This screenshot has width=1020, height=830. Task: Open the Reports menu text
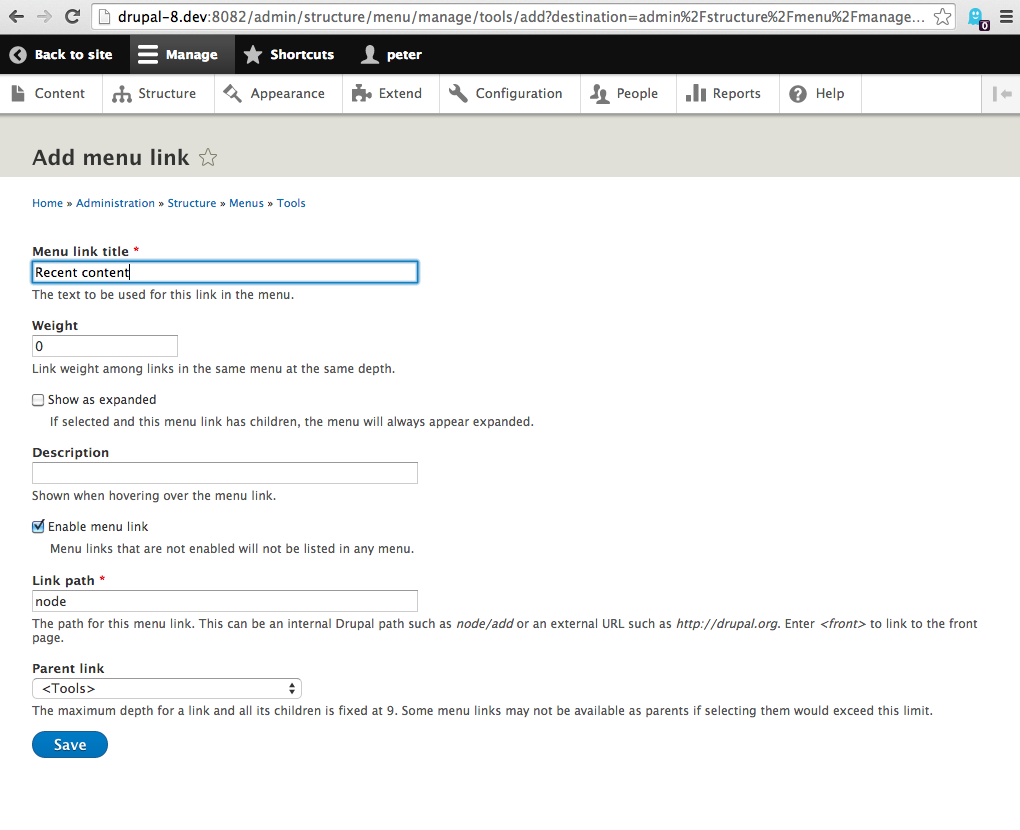(736, 94)
